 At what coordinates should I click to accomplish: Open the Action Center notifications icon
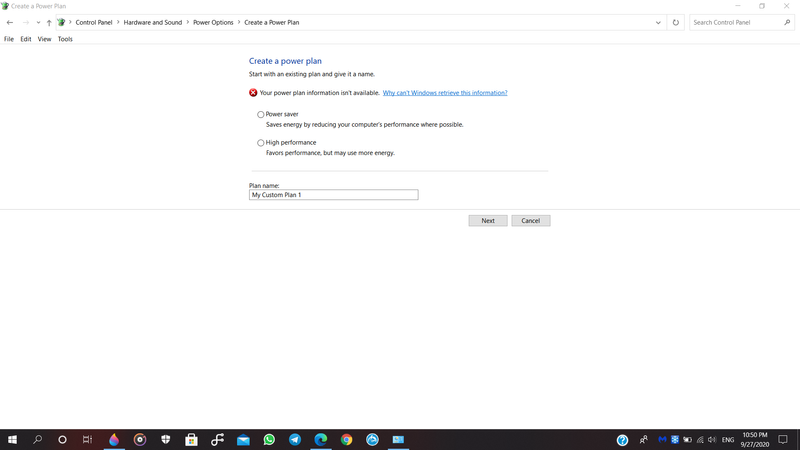[783, 439]
